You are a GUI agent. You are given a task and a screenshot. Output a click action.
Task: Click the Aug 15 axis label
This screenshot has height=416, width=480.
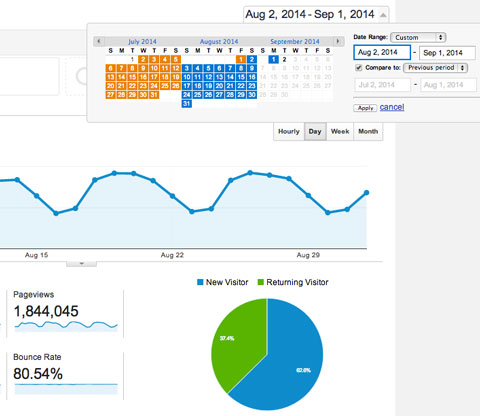[36, 255]
